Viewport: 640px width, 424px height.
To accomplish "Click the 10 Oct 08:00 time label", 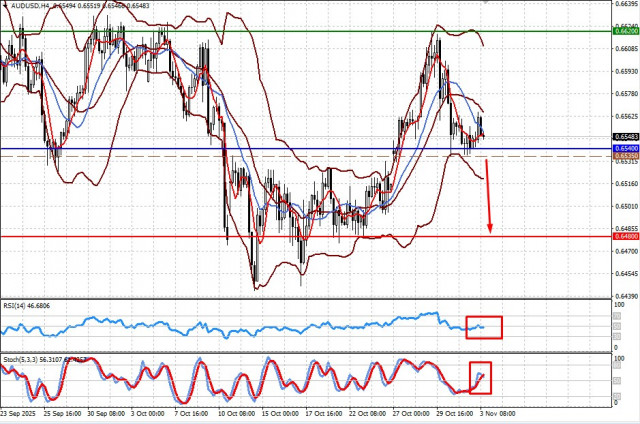I will click(237, 413).
